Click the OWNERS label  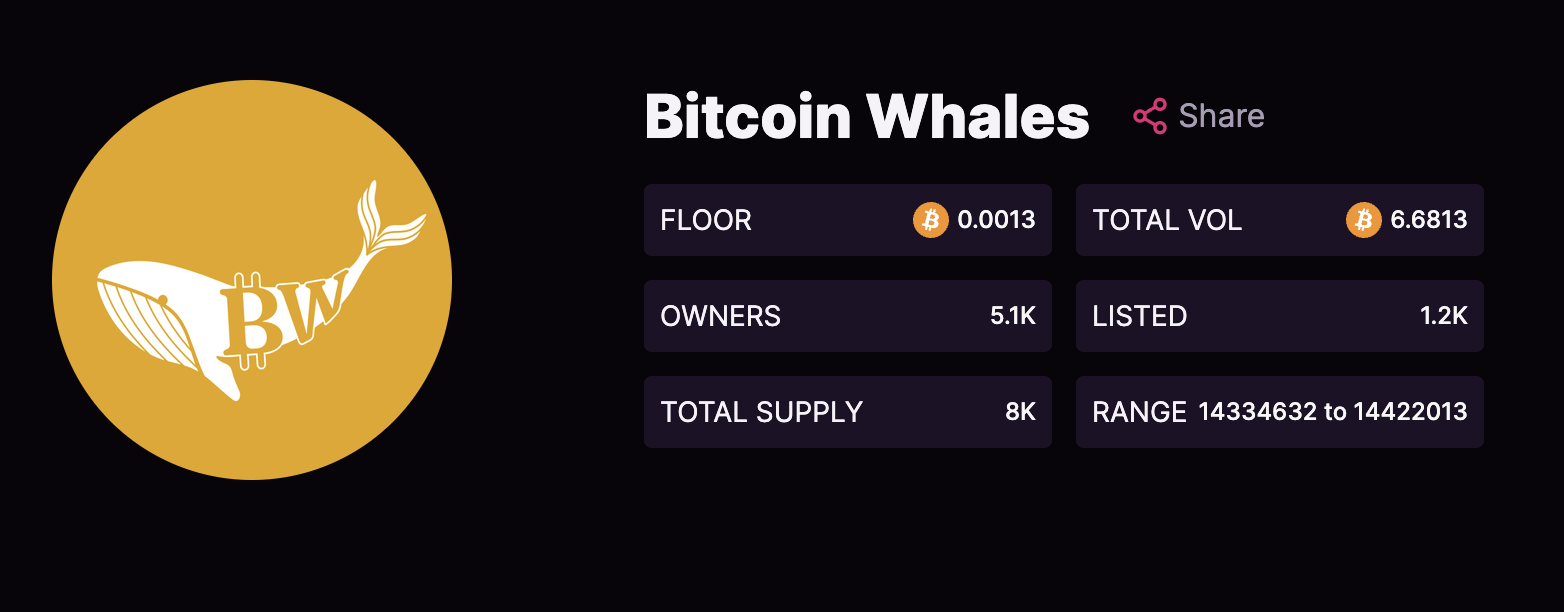tap(721, 316)
